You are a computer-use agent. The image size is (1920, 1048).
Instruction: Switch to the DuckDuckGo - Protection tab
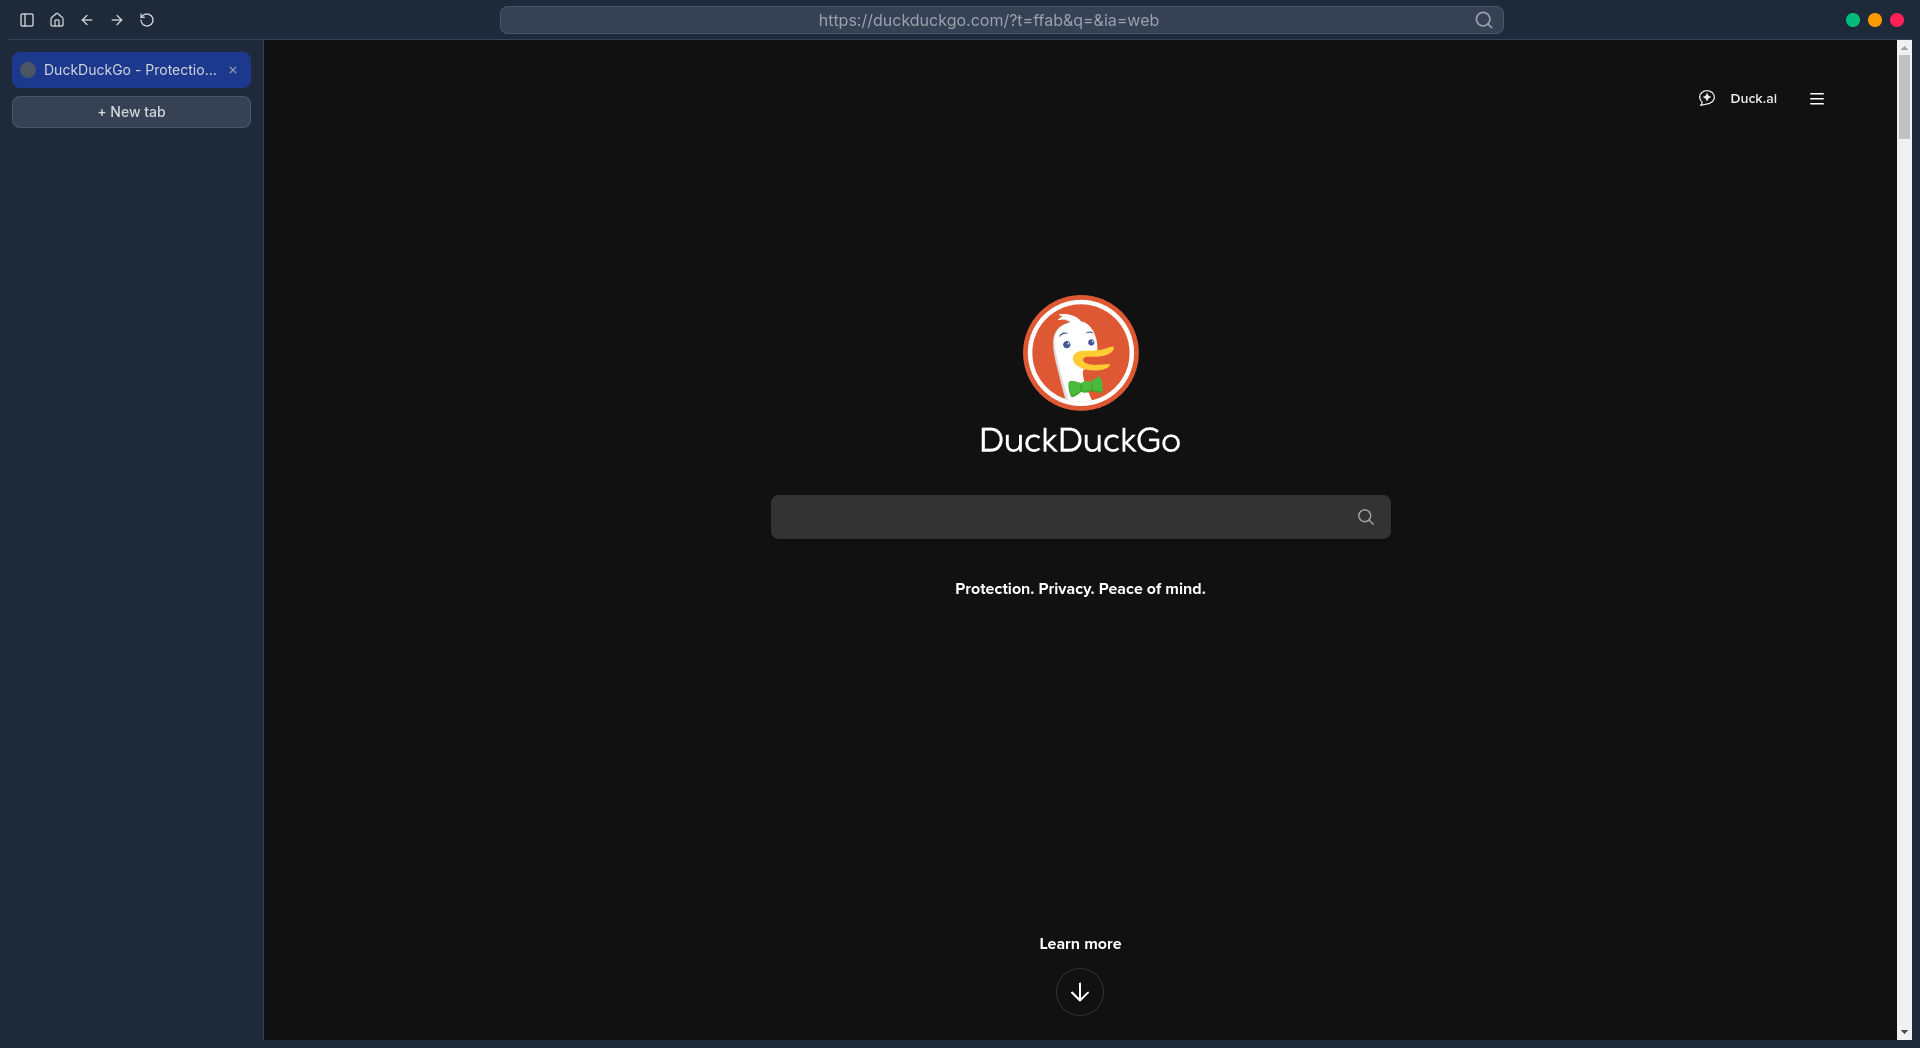click(x=125, y=70)
